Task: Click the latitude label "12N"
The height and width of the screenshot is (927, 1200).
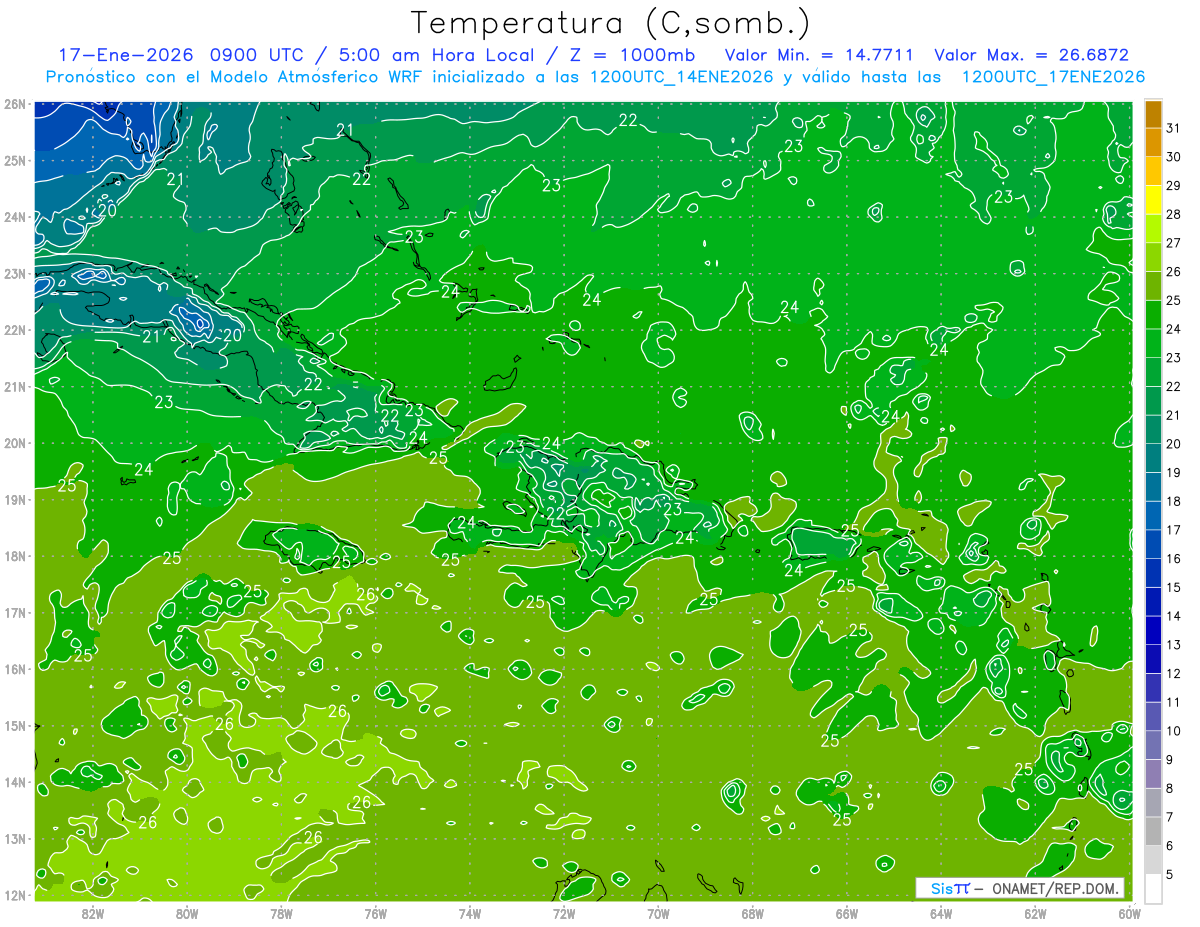Action: pos(16,895)
